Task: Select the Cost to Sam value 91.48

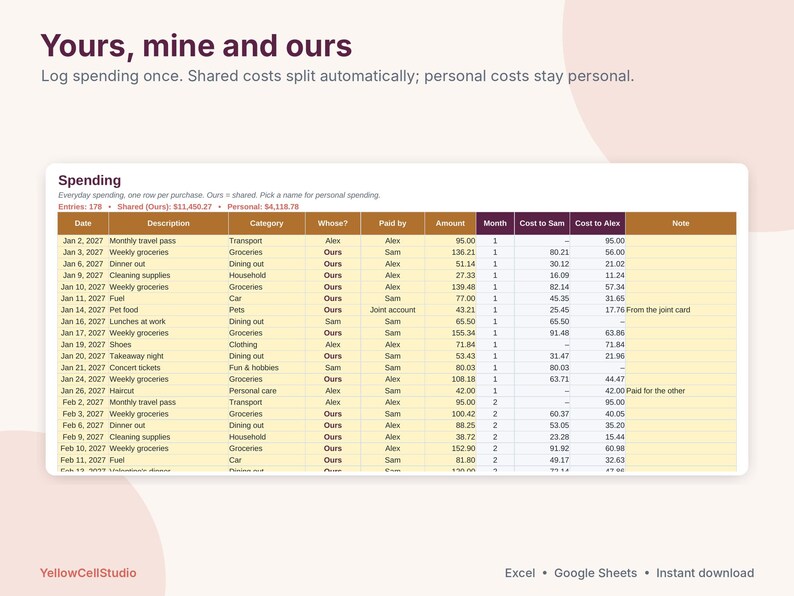Action: (x=542, y=333)
